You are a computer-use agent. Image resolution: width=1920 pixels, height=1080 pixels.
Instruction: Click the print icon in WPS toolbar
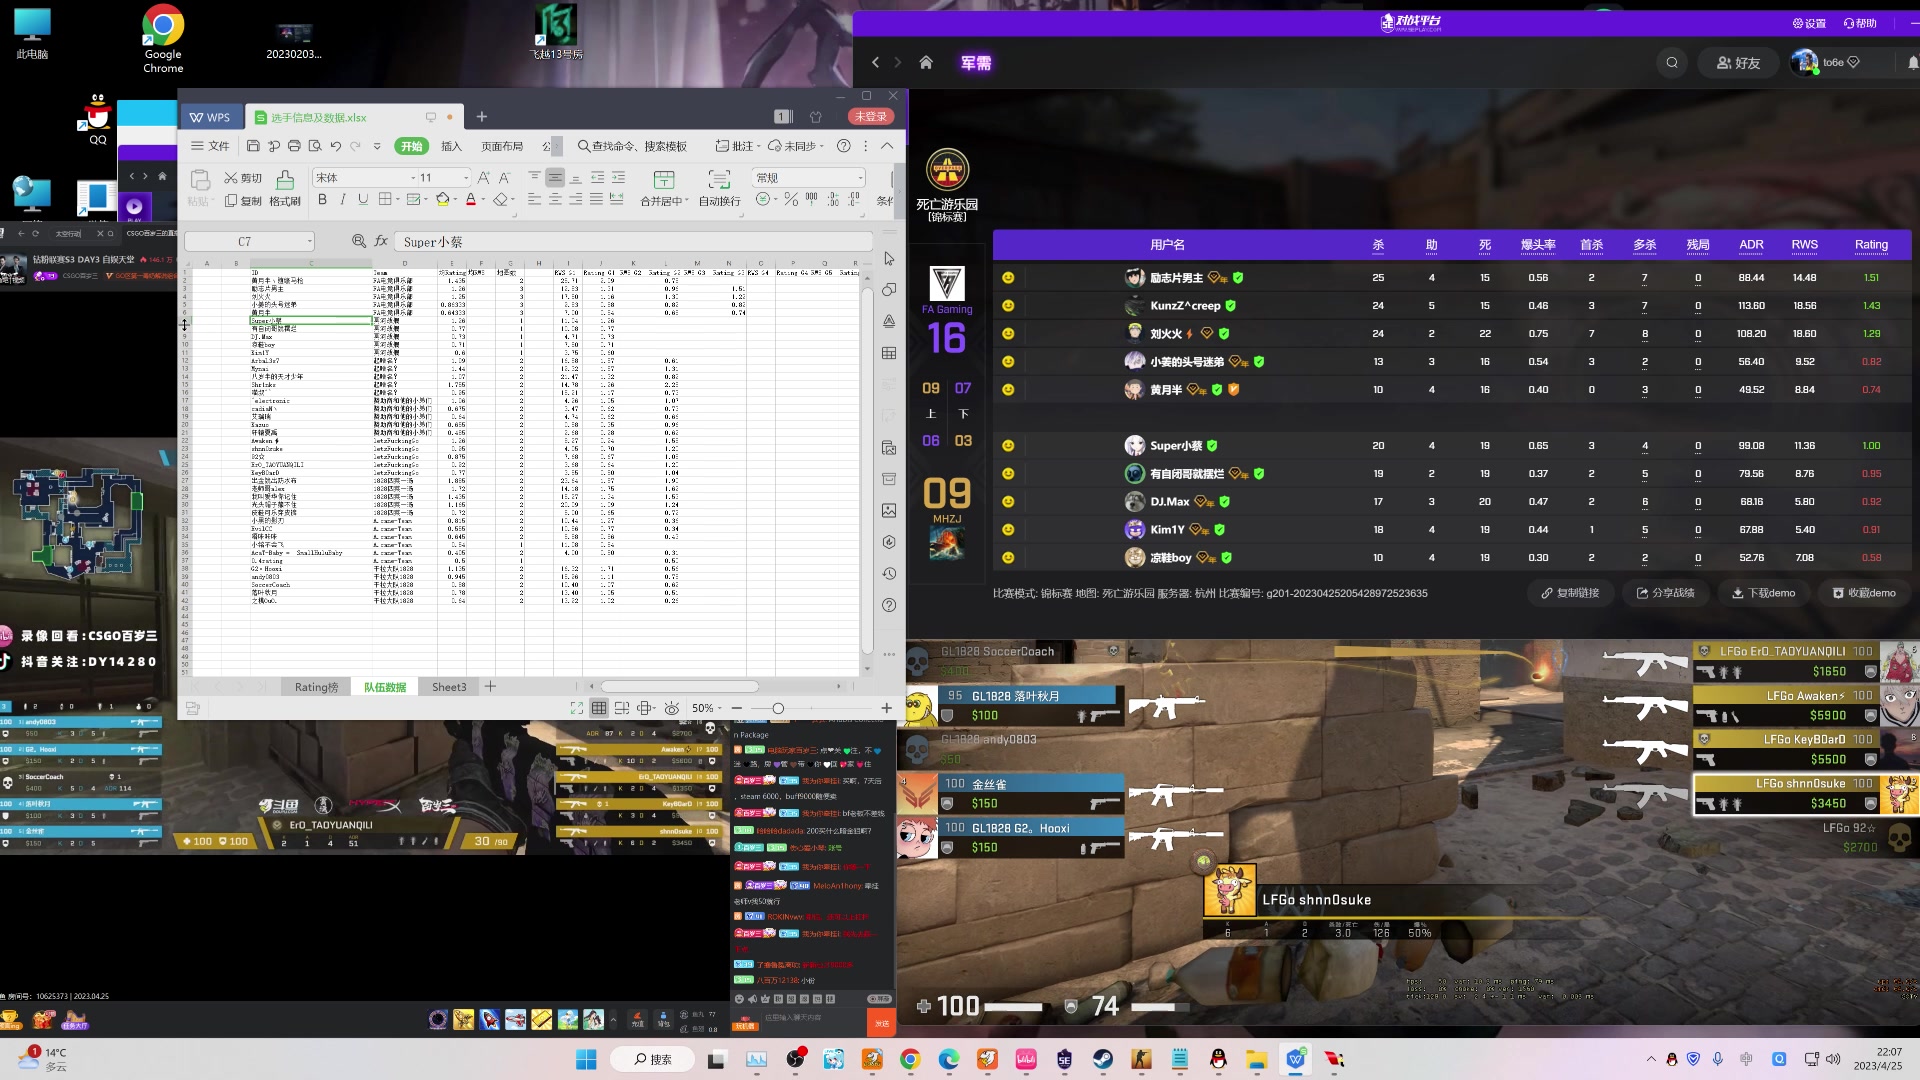point(294,146)
